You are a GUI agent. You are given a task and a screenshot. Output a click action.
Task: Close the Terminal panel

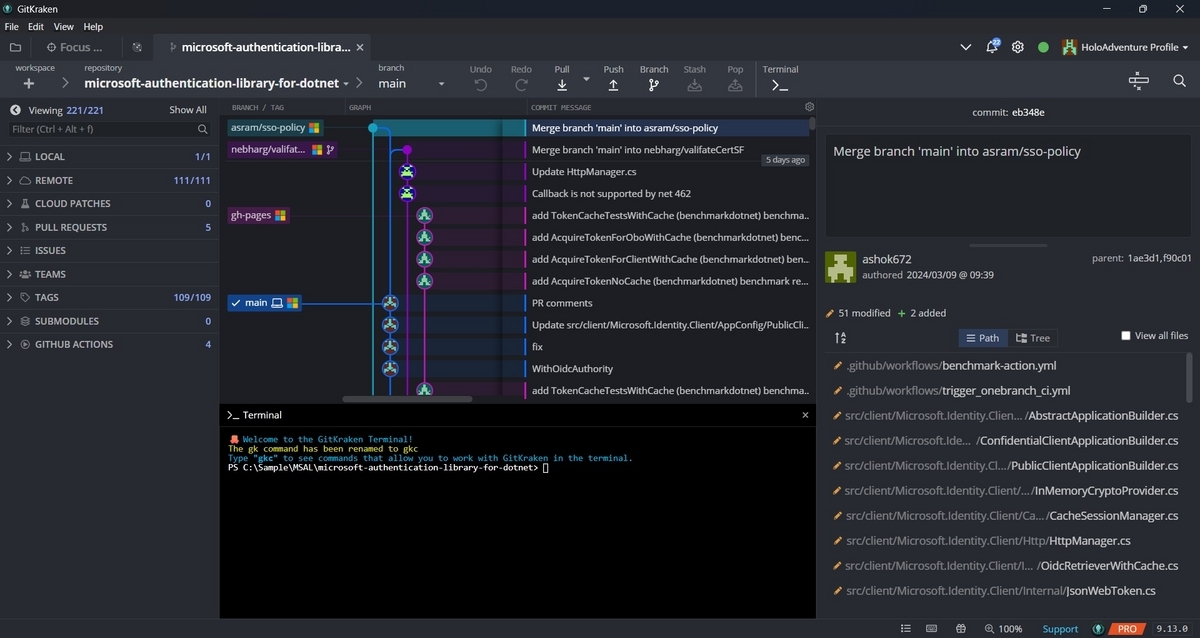pyautogui.click(x=805, y=415)
